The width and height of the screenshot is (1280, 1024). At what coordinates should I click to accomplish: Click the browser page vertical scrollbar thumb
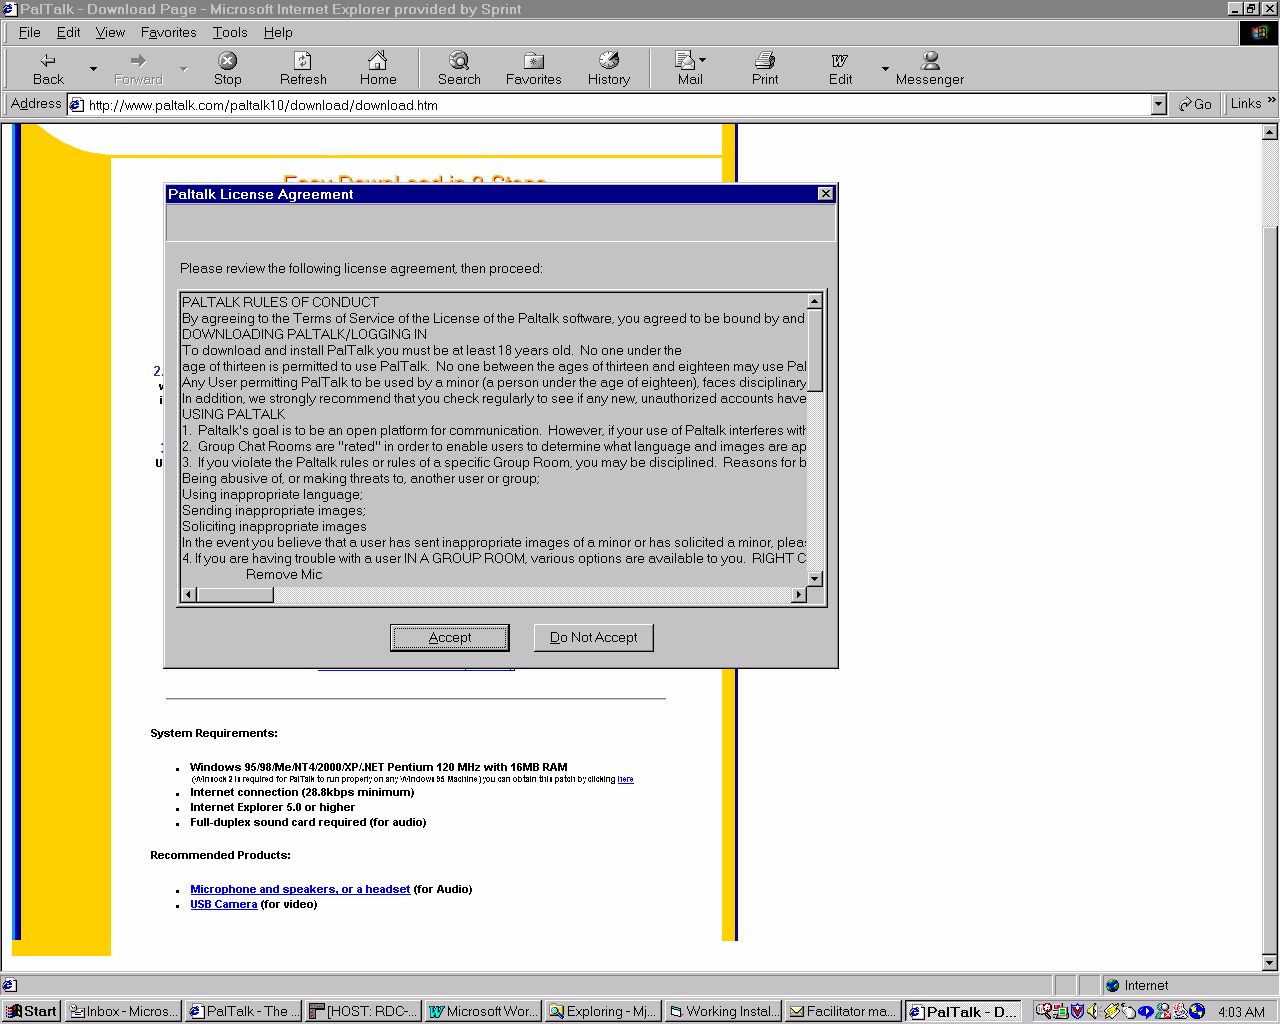click(x=1270, y=588)
